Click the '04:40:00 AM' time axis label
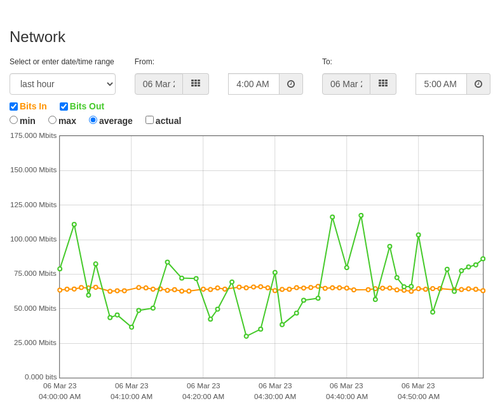The width and height of the screenshot is (500, 403). click(347, 397)
